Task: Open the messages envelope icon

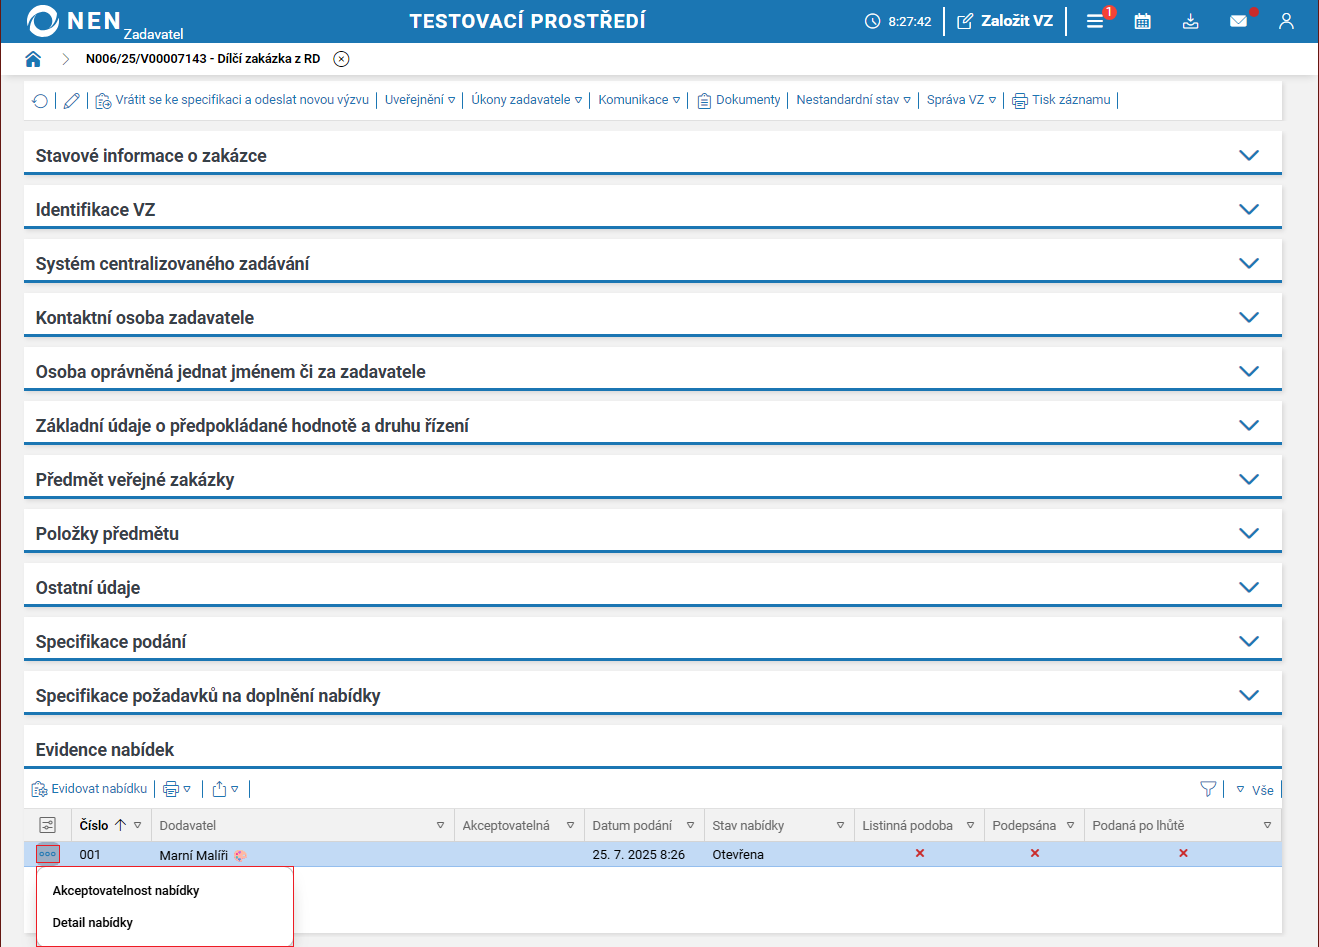Action: click(x=1238, y=21)
